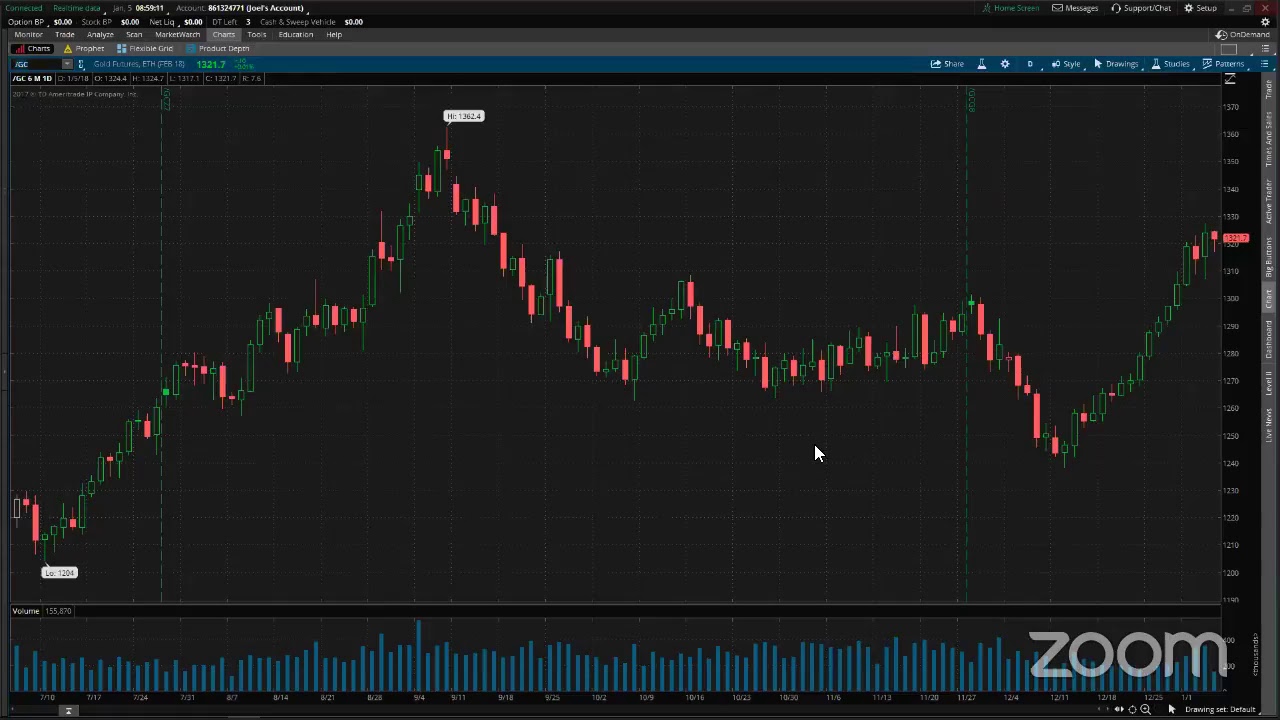Screen dimensions: 1280x720
Task: Open the list menu beside grid selector
Action: (x=1264, y=48)
